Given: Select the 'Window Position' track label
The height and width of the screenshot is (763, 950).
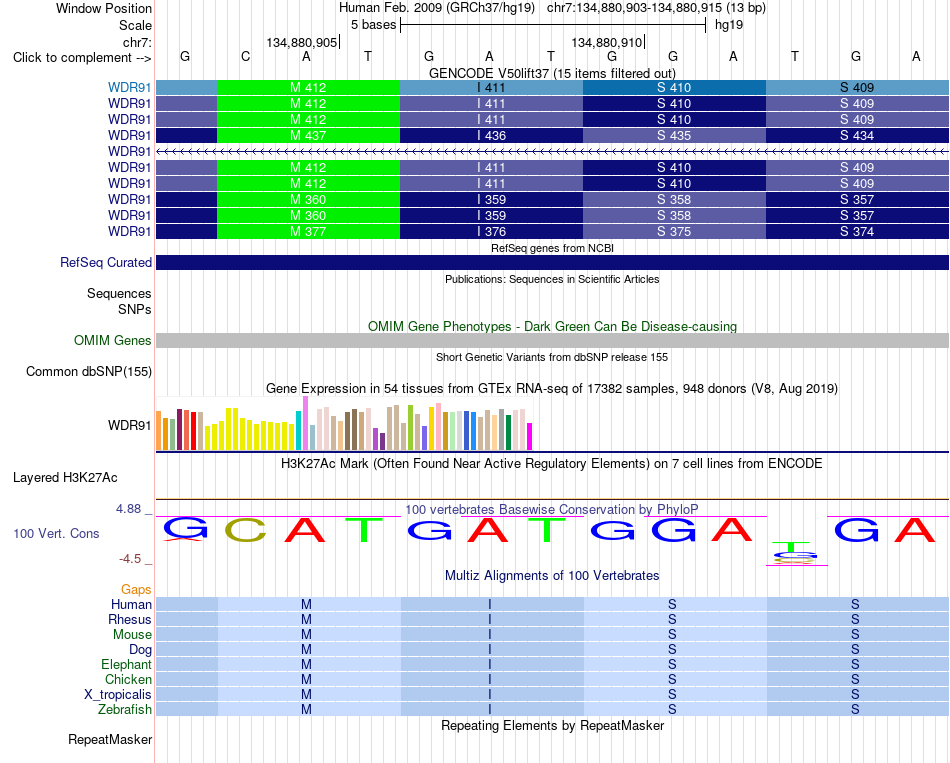Looking at the screenshot, I should tap(104, 8).
